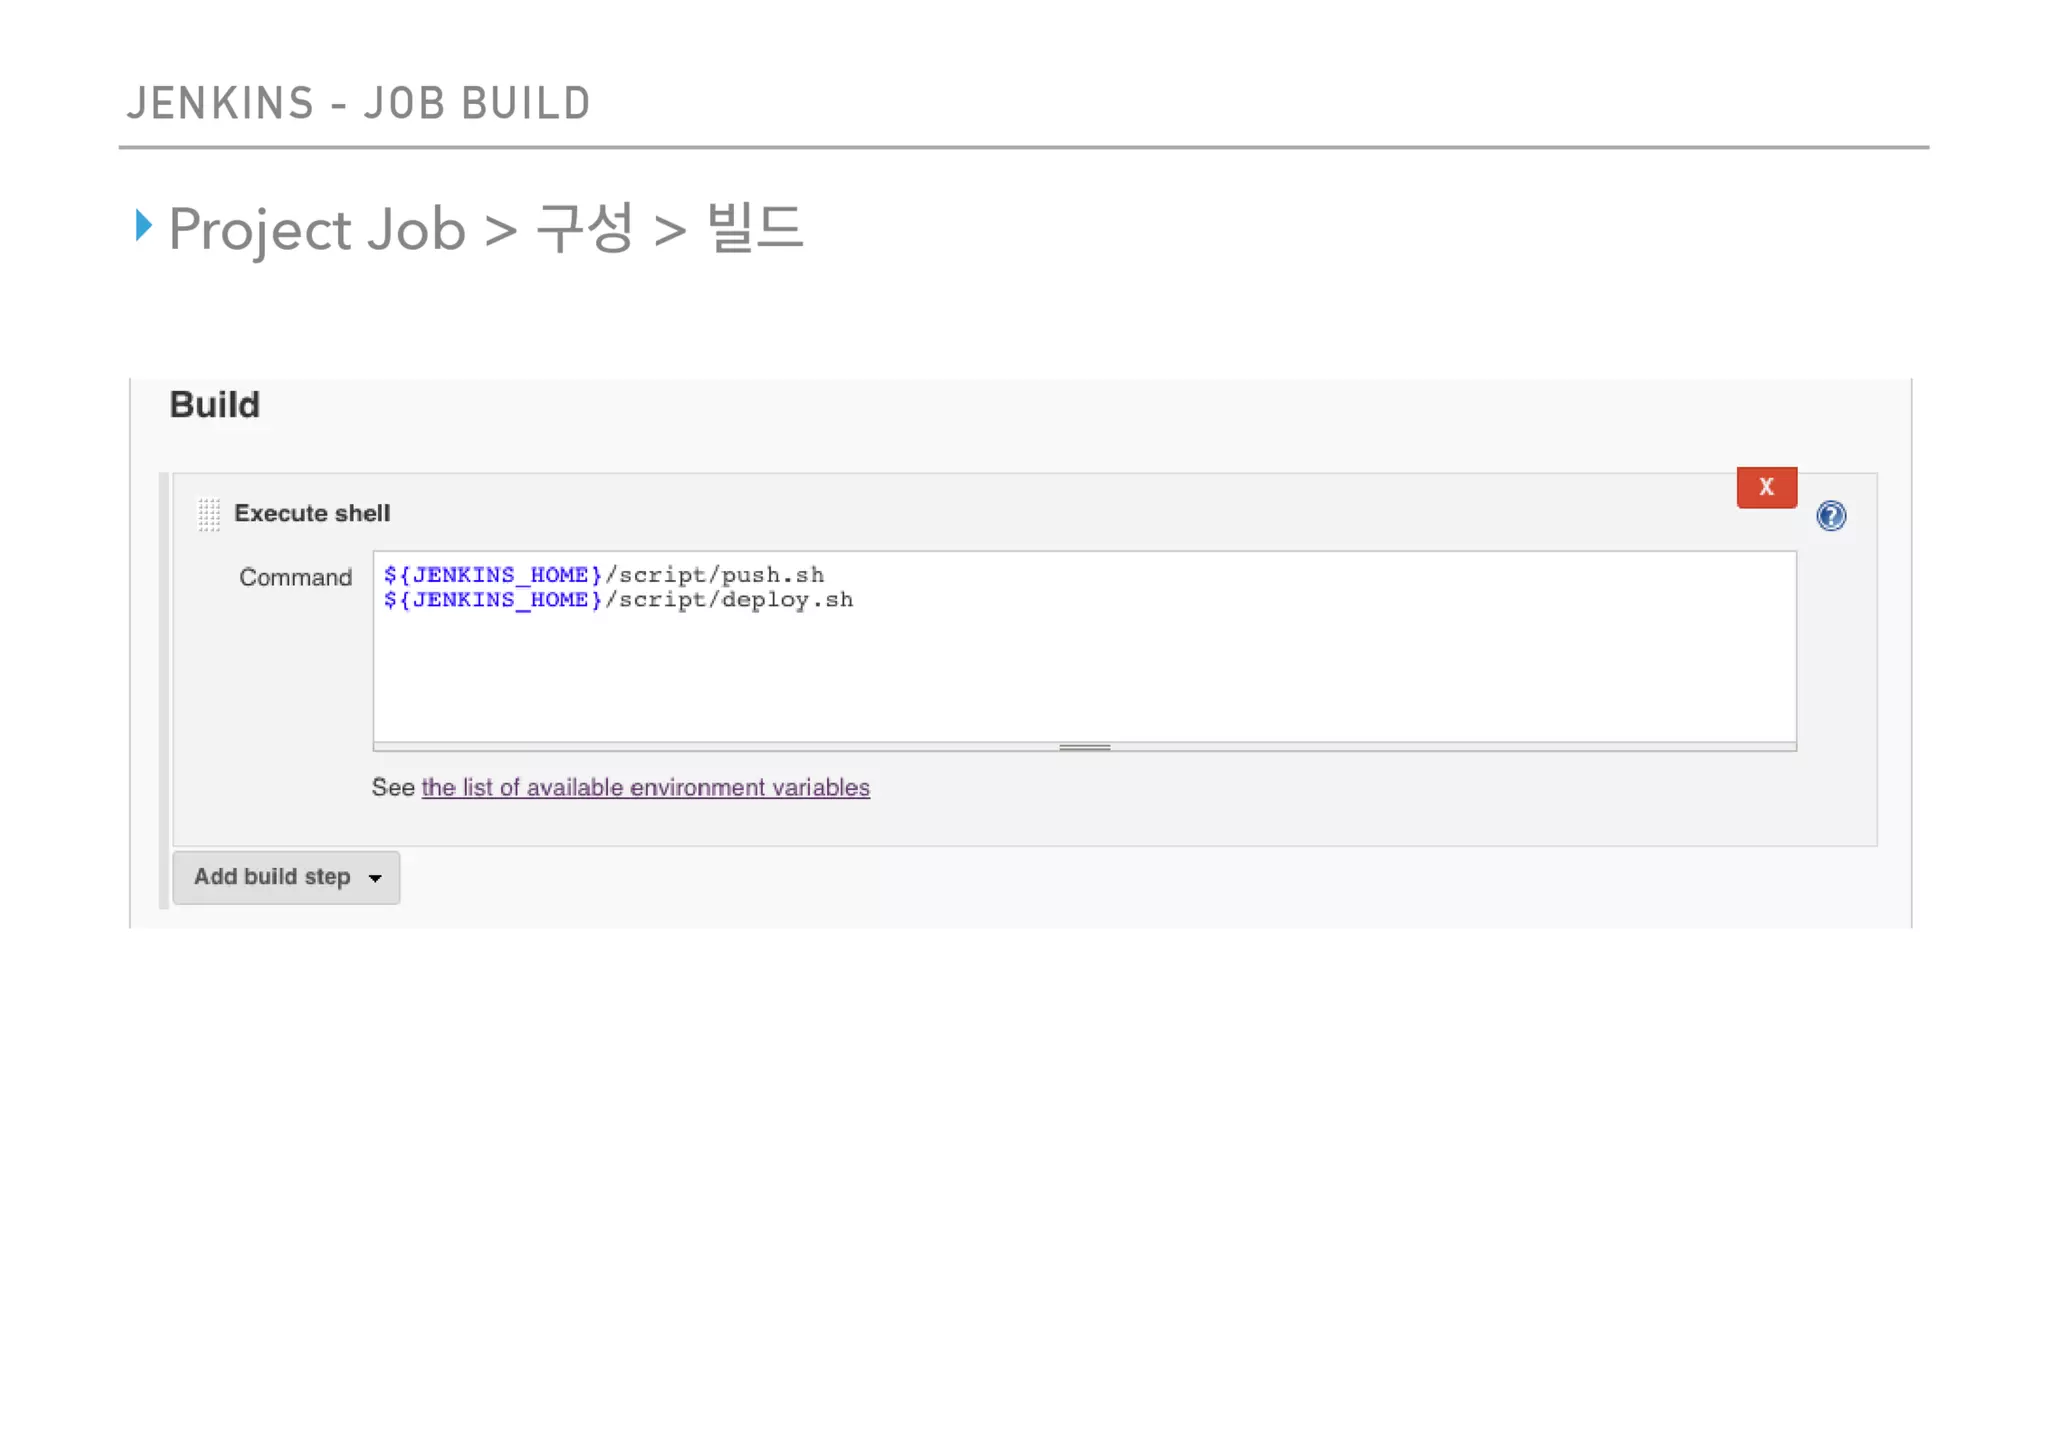The width and height of the screenshot is (2048, 1448).
Task: Click the JENKINS - JOB BUILD slide title
Action: click(359, 103)
